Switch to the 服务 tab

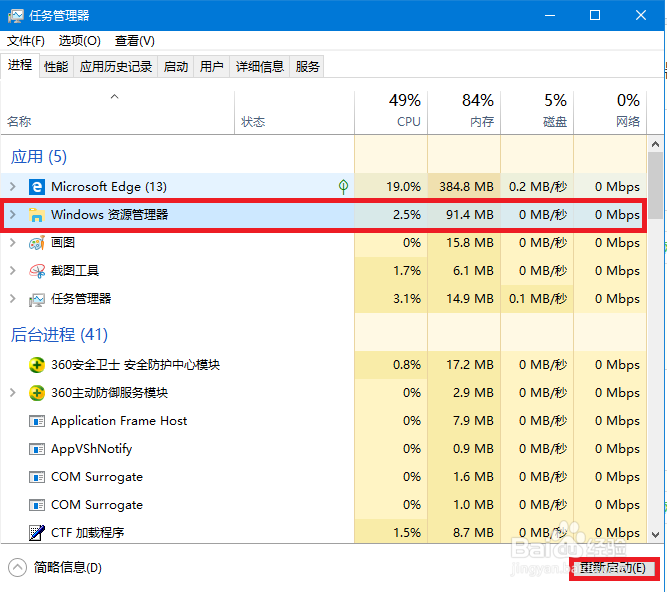pyautogui.click(x=307, y=67)
